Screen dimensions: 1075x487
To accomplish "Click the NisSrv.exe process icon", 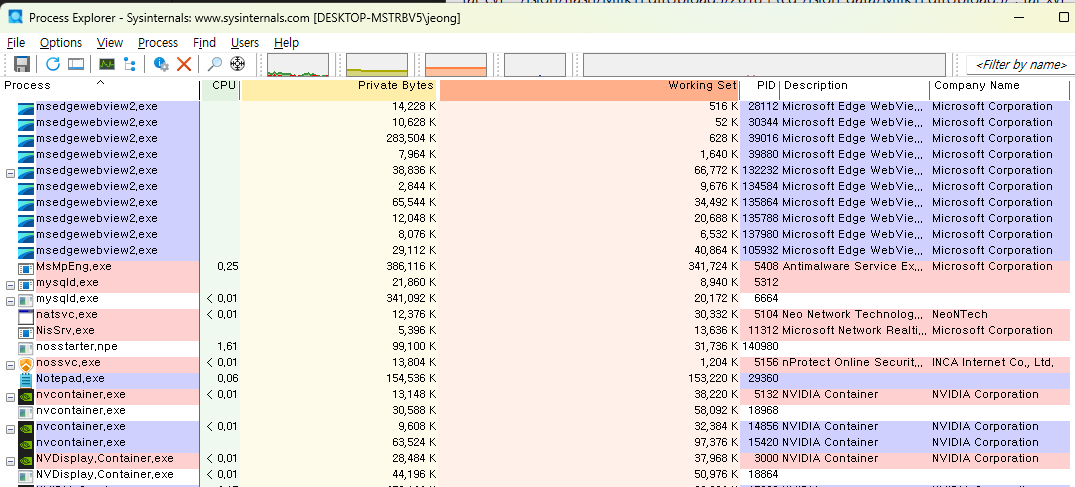I will point(25,331).
